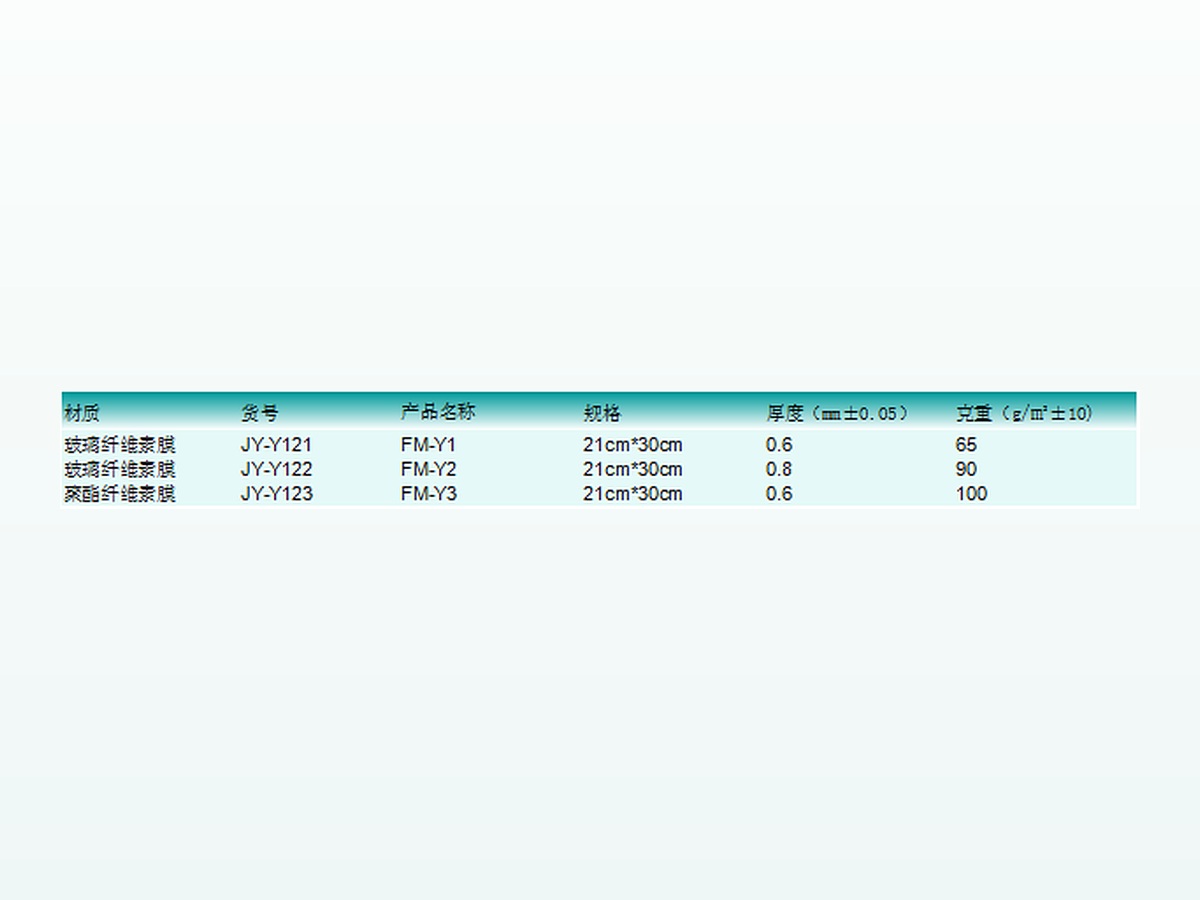
Task: Click thickness value 0.8
Action: 779,469
